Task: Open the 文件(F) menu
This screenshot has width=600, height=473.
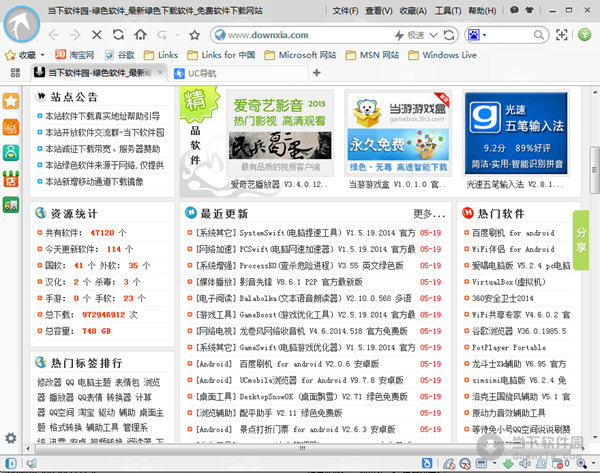Action: 345,11
